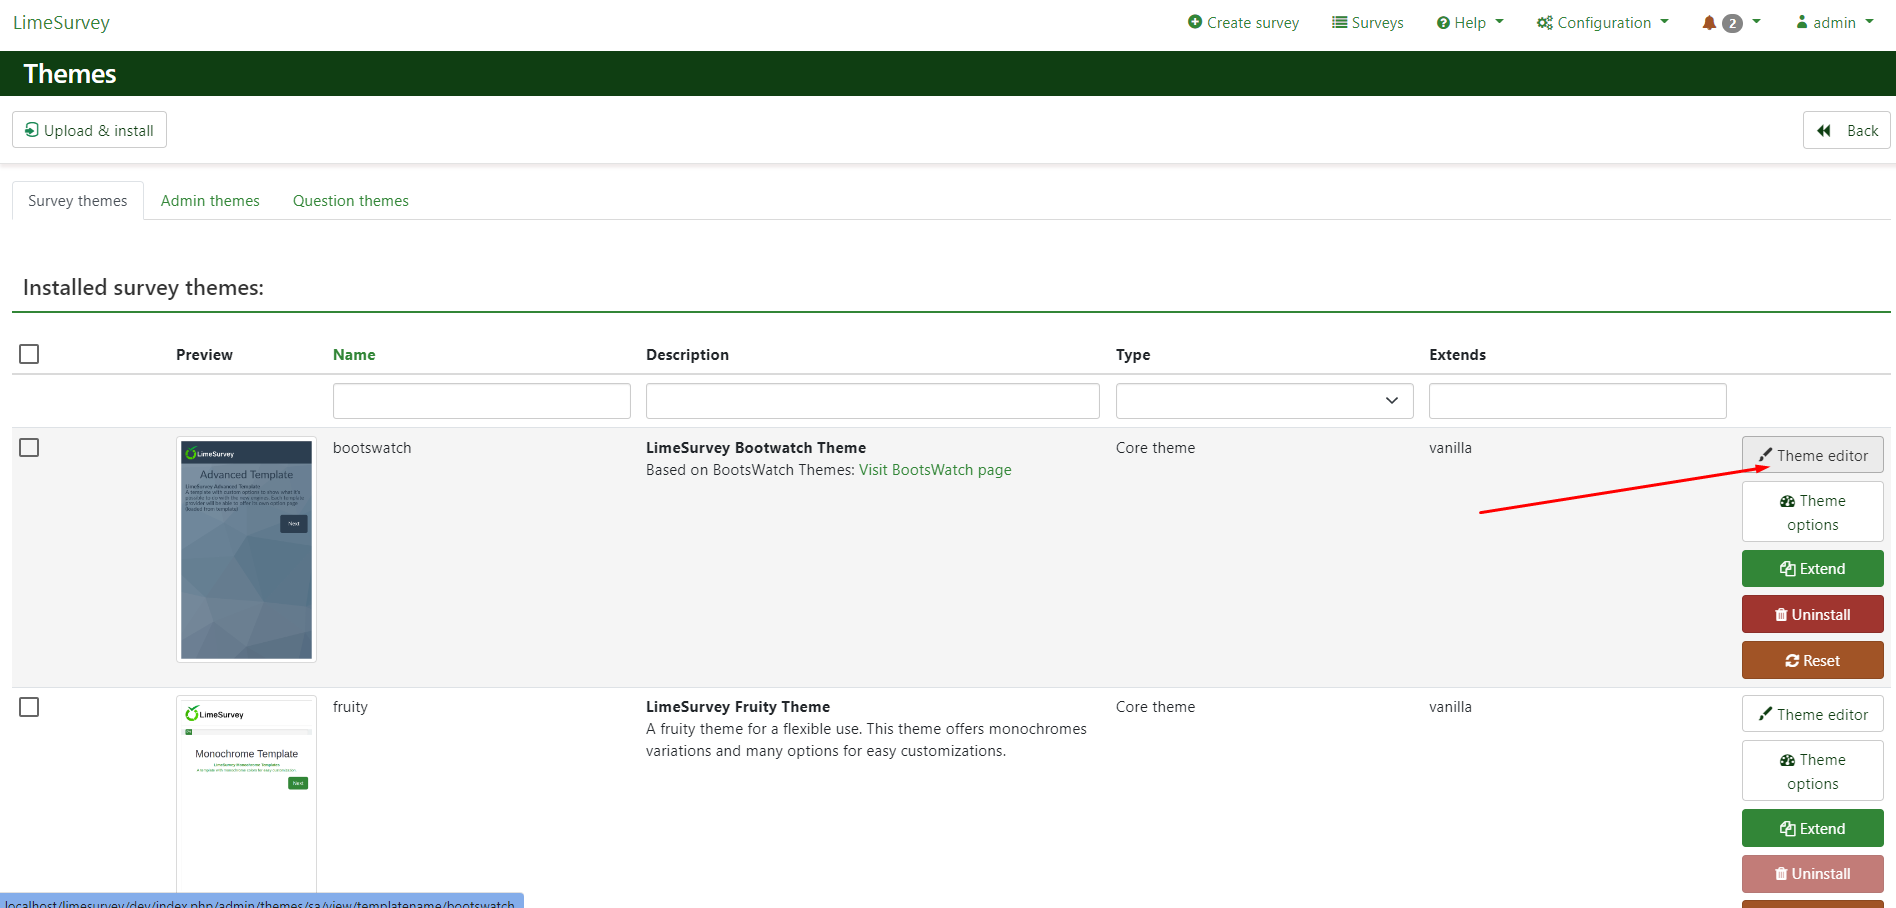The width and height of the screenshot is (1896, 908).
Task: Click the Create survey plus icon
Action: 1194,22
